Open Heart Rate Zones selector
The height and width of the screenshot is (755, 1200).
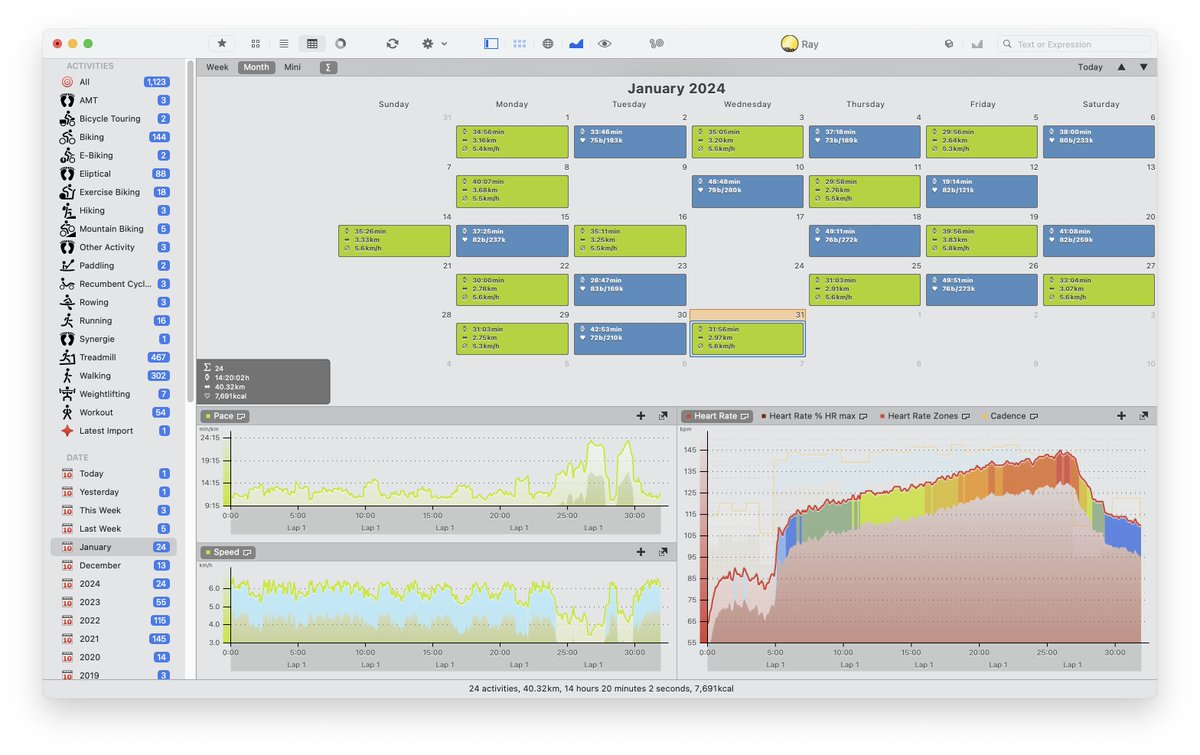926,416
